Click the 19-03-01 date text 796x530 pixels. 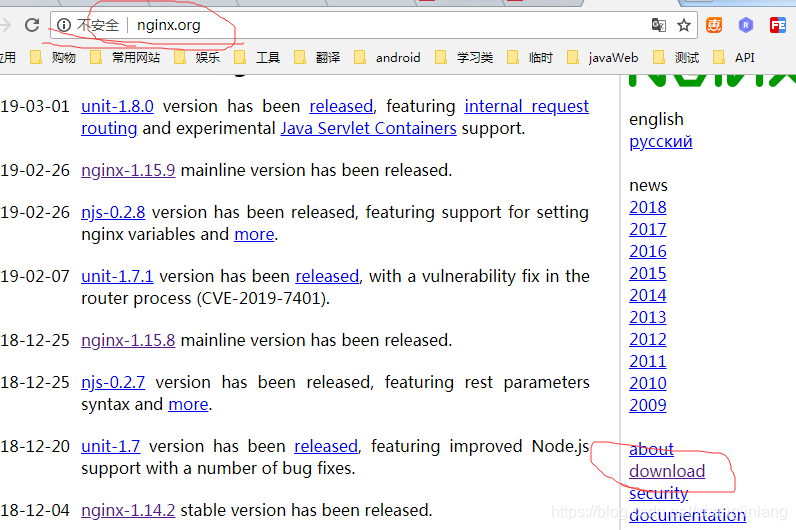click(x=35, y=106)
